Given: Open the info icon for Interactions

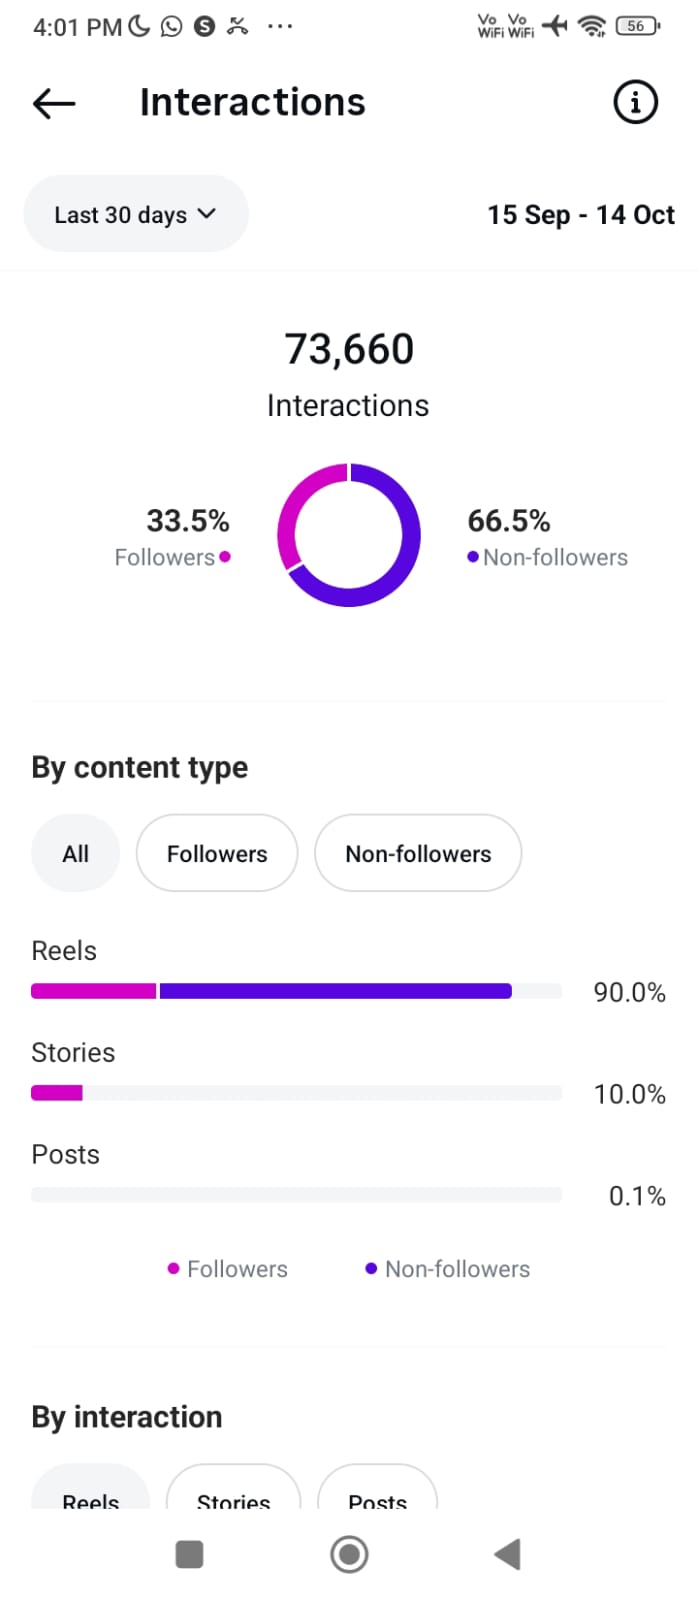Looking at the screenshot, I should pyautogui.click(x=635, y=102).
